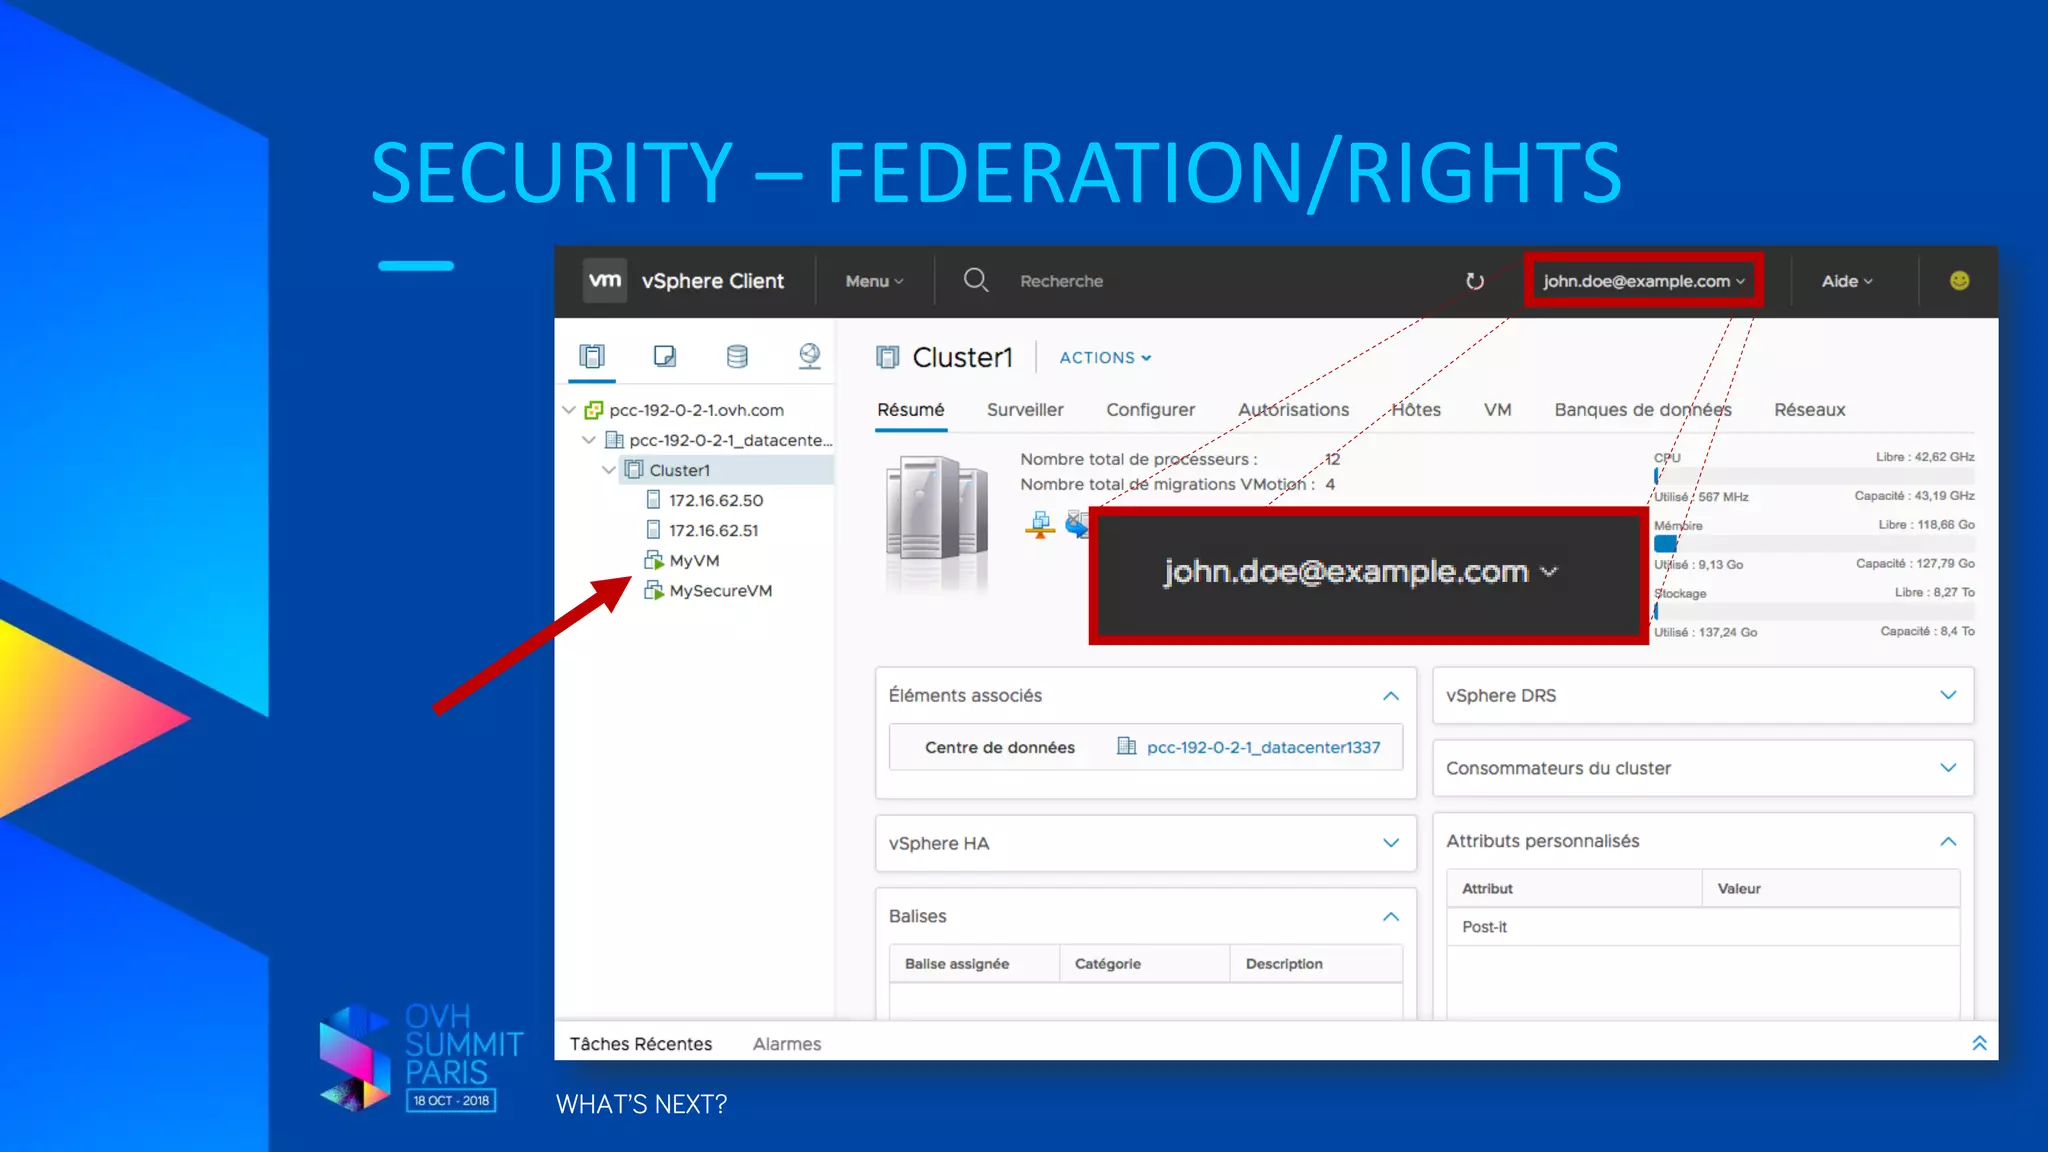Select the Networking view icon

809,356
